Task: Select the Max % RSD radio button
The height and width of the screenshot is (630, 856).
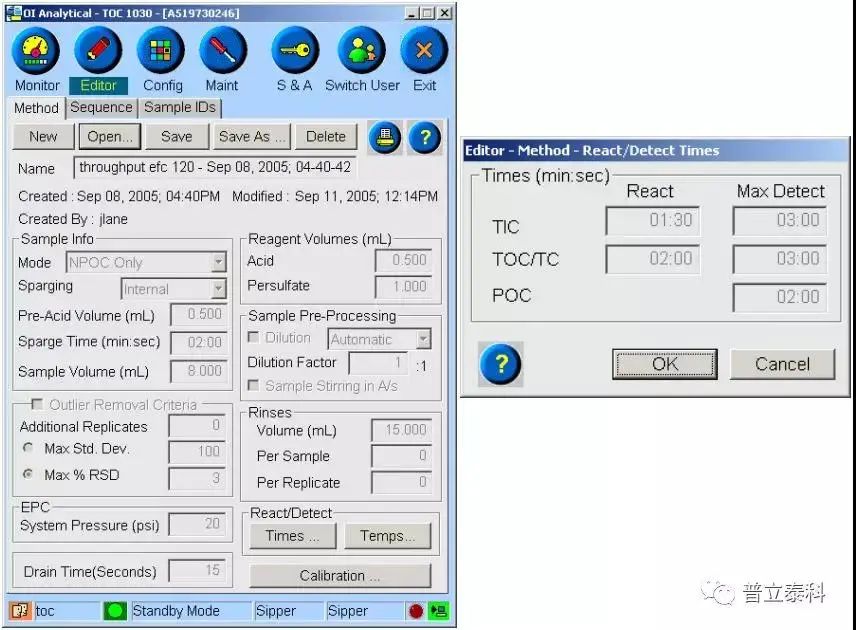Action: [x=28, y=473]
